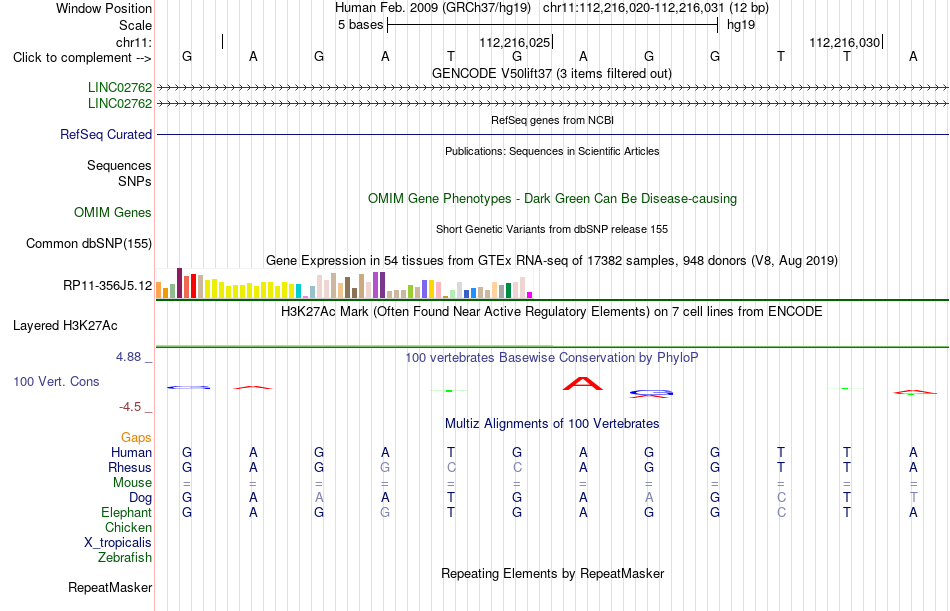This screenshot has width=950, height=611.
Task: Select the Human alignment row label
Action: pos(131,453)
